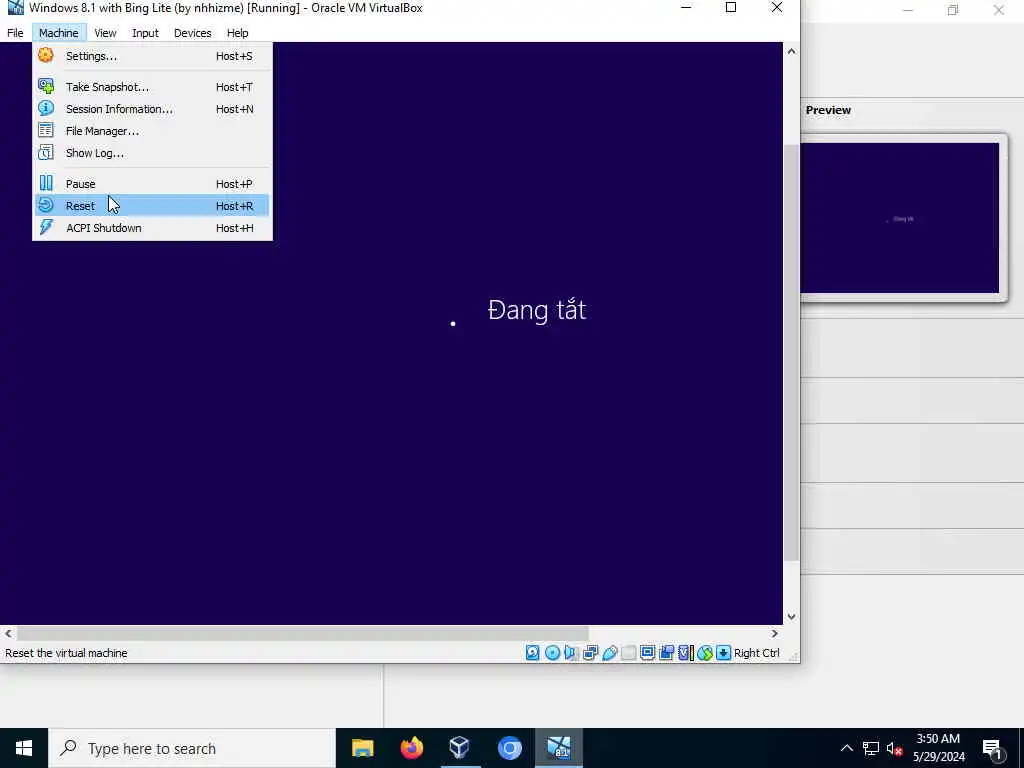Click the greyed shared folders status icon
The height and width of the screenshot is (768, 1024).
[x=628, y=652]
